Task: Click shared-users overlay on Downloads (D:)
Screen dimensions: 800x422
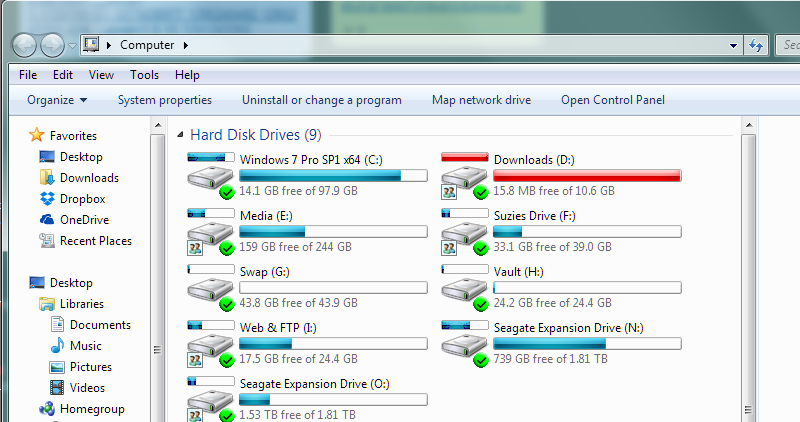Action: [x=449, y=192]
